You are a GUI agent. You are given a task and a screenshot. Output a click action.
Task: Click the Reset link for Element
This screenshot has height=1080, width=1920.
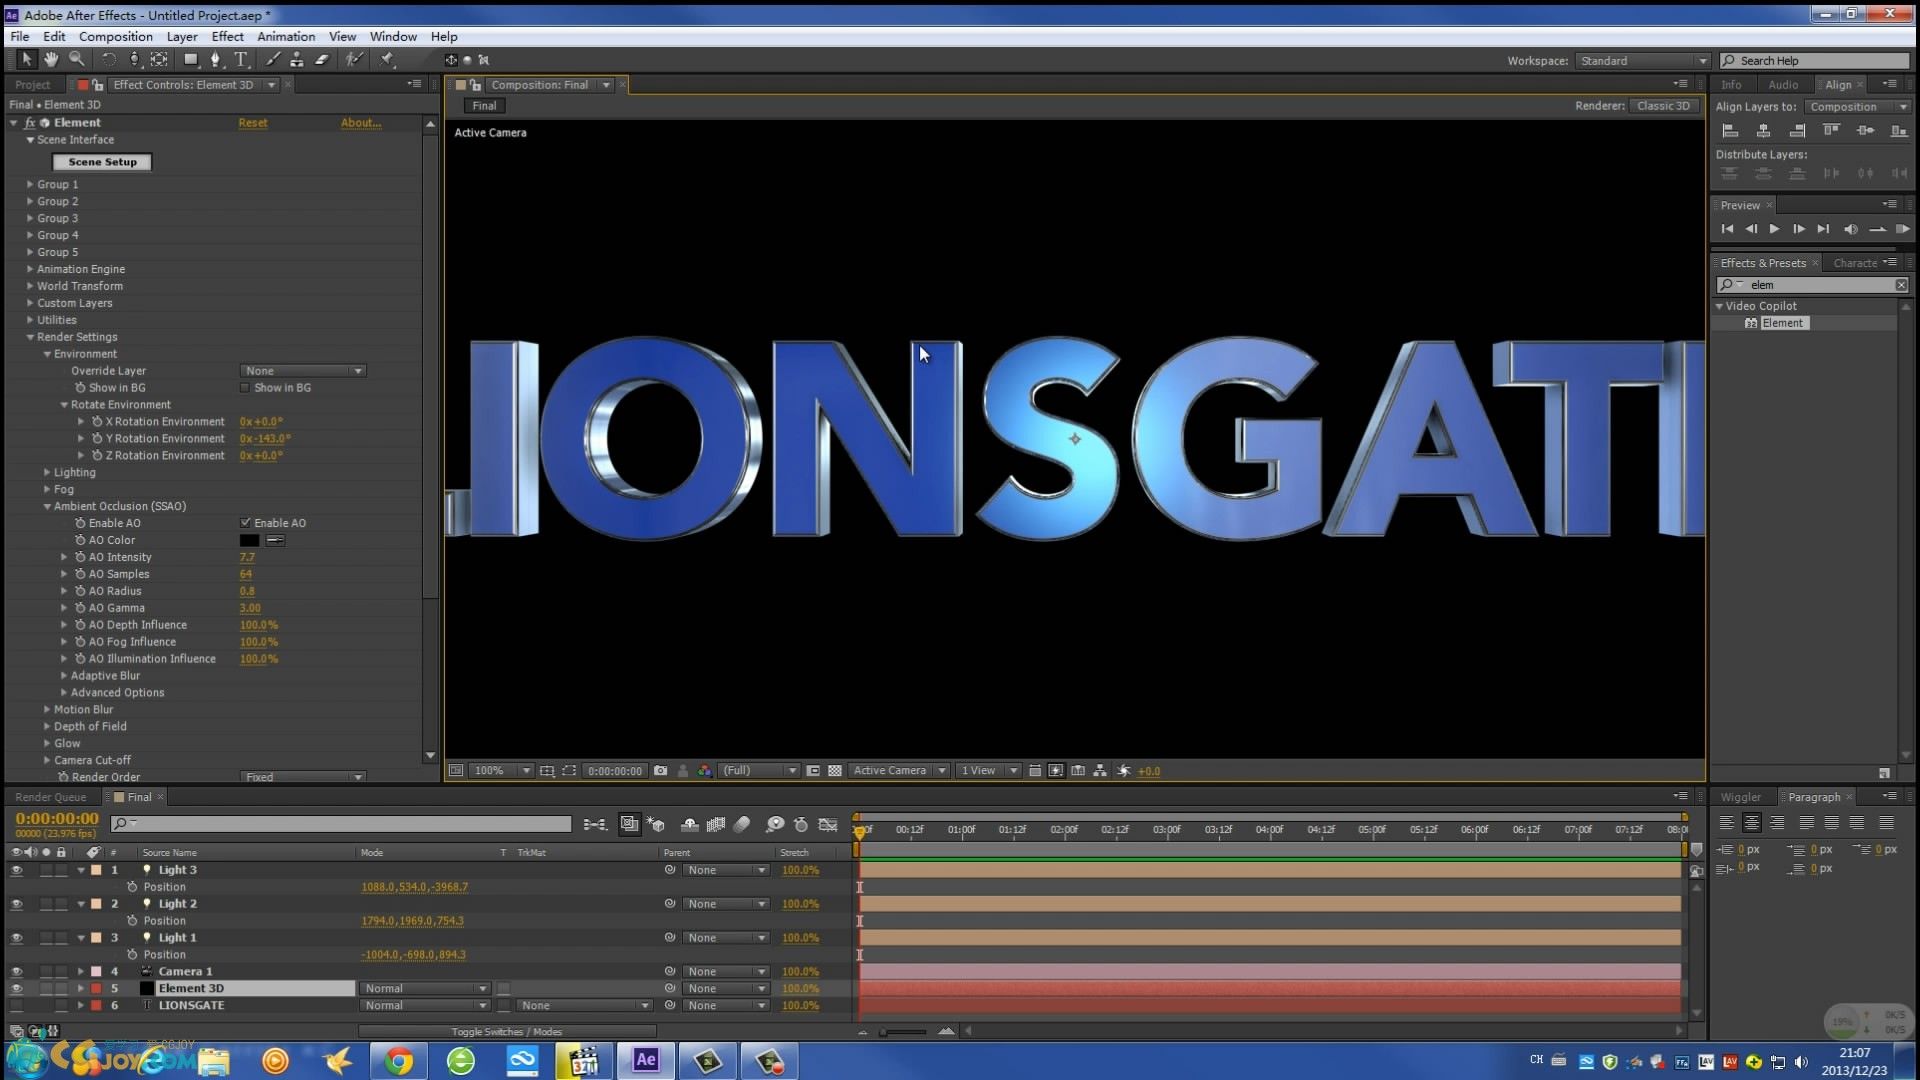(252, 123)
